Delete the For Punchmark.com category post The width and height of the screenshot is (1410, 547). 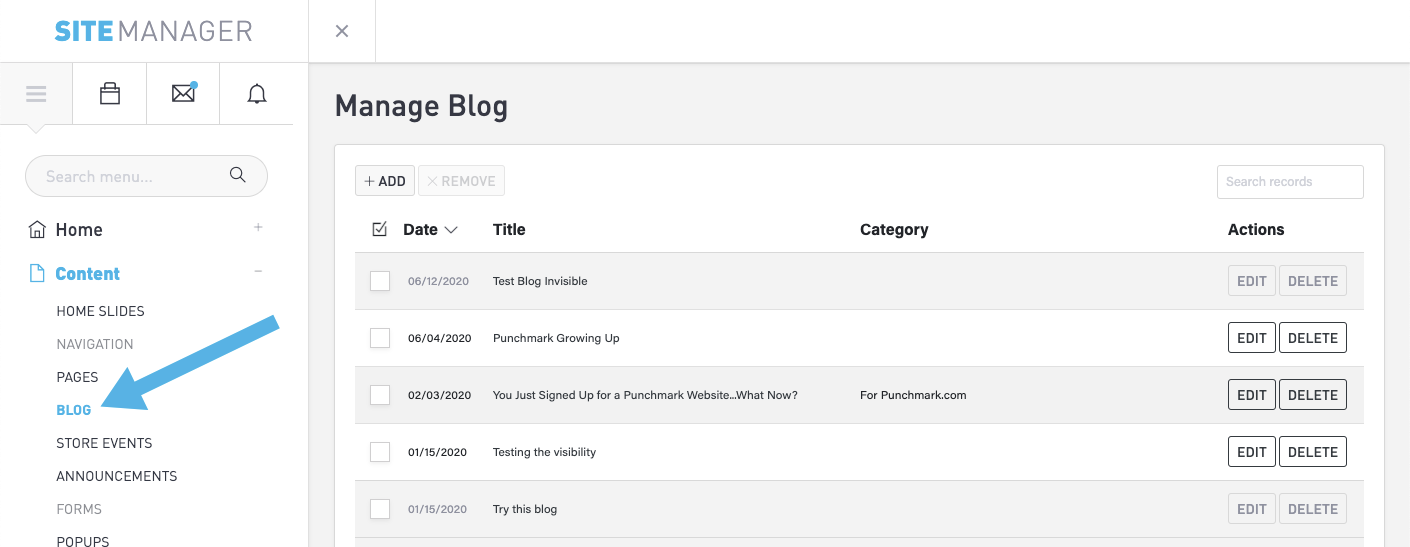(x=1312, y=395)
